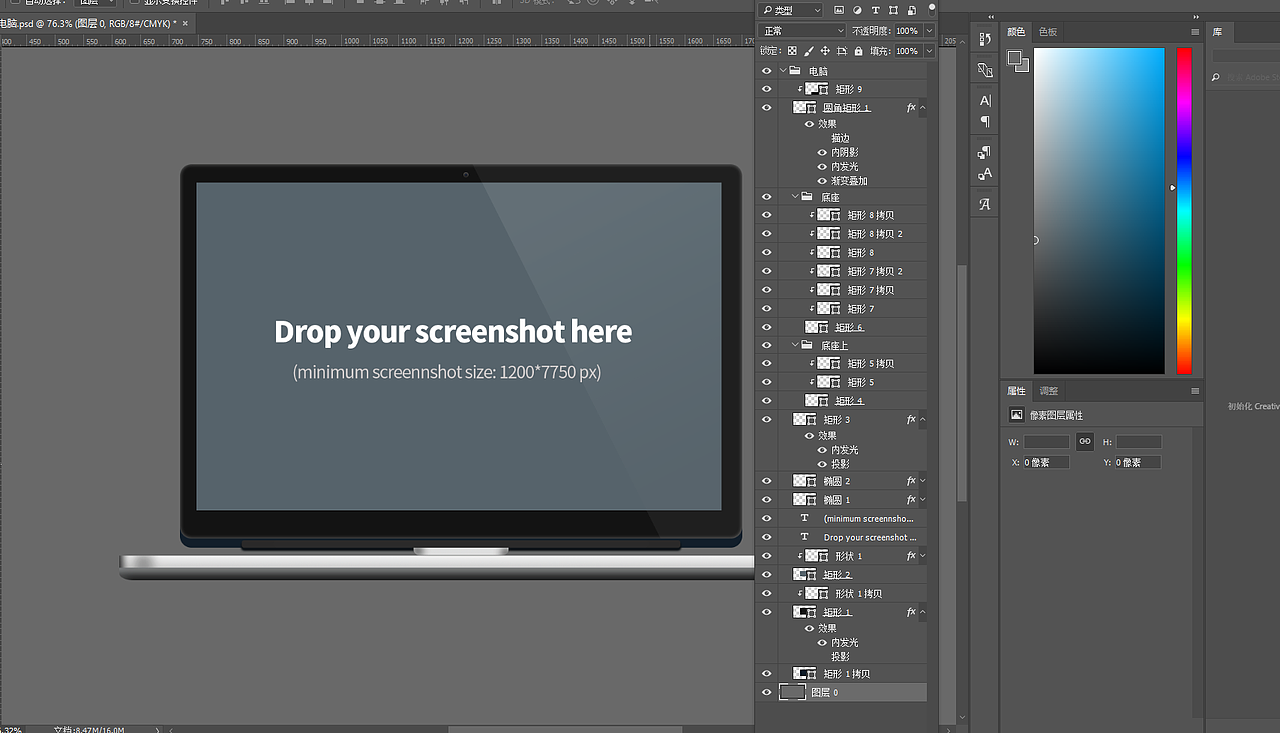
Task: Click the artboard nesting lock icon
Action: point(841,51)
